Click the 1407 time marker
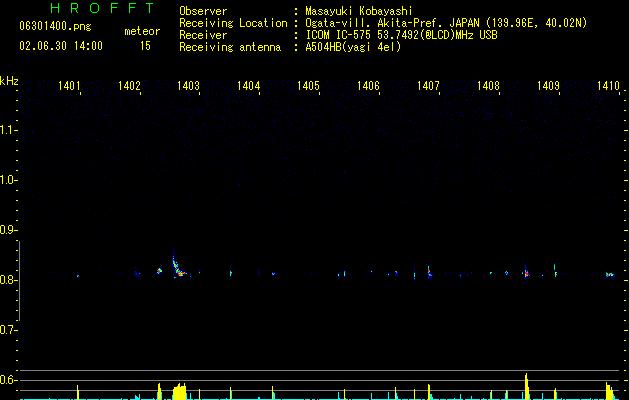629x400 pixels. (x=428, y=86)
